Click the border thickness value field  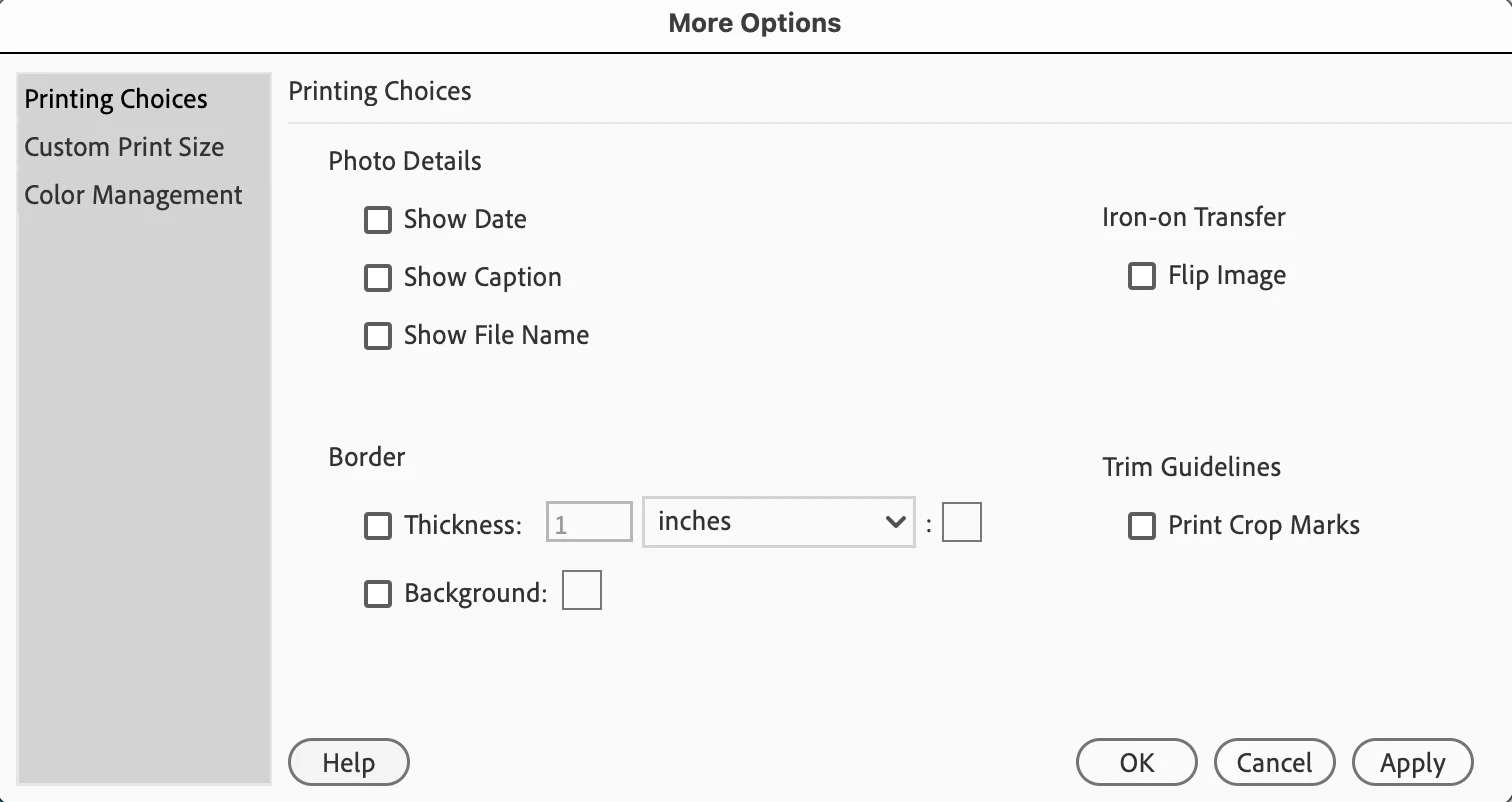point(589,523)
